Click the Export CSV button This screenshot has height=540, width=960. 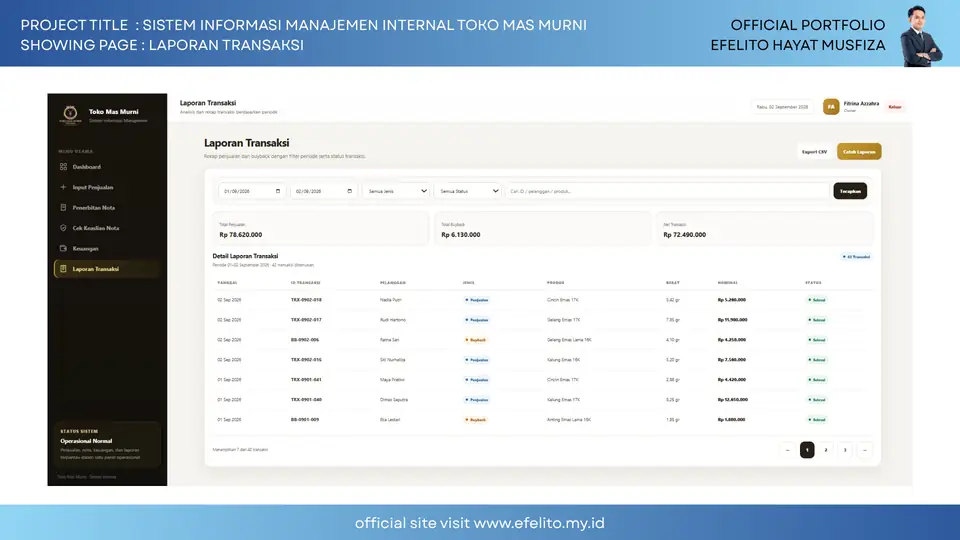(814, 152)
